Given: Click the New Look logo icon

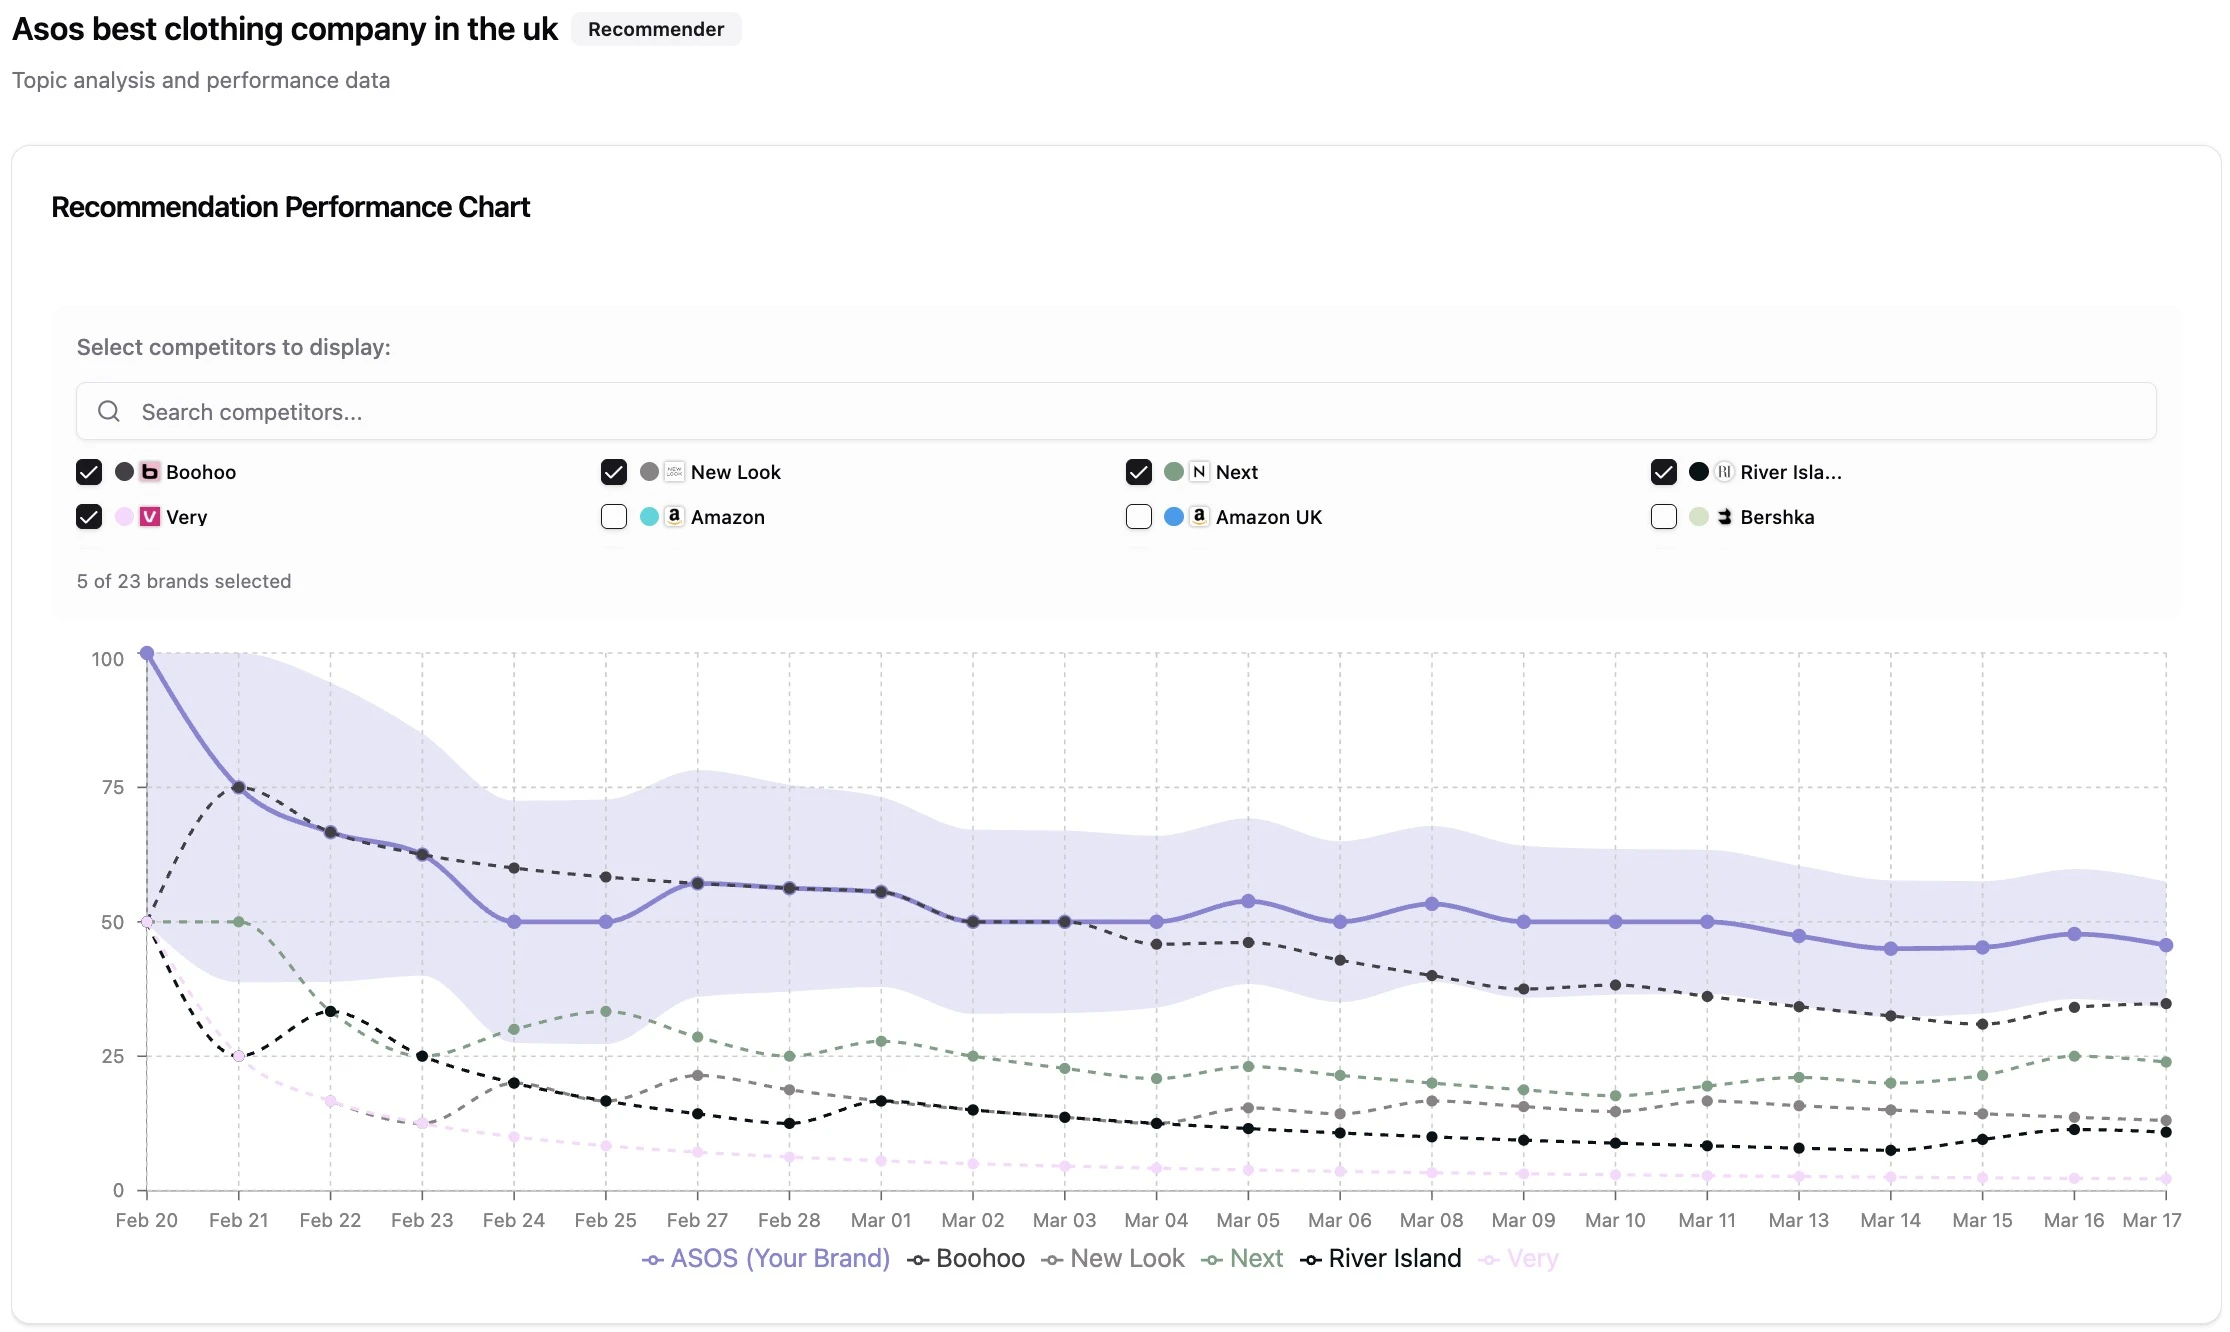Looking at the screenshot, I should [x=675, y=472].
